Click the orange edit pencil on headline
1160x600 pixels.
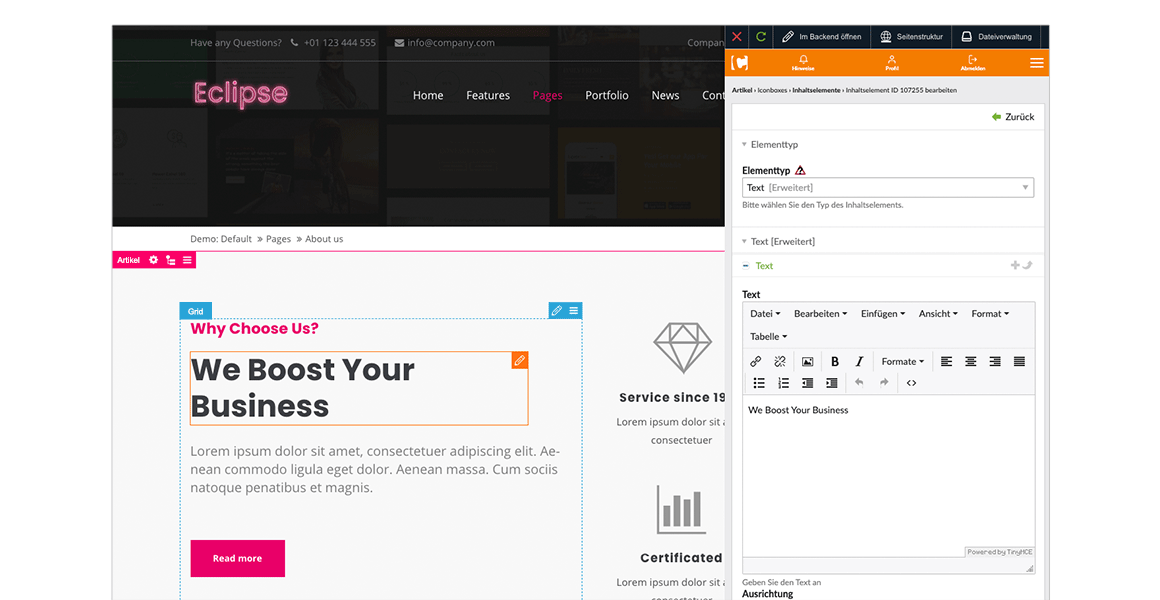pos(519,360)
